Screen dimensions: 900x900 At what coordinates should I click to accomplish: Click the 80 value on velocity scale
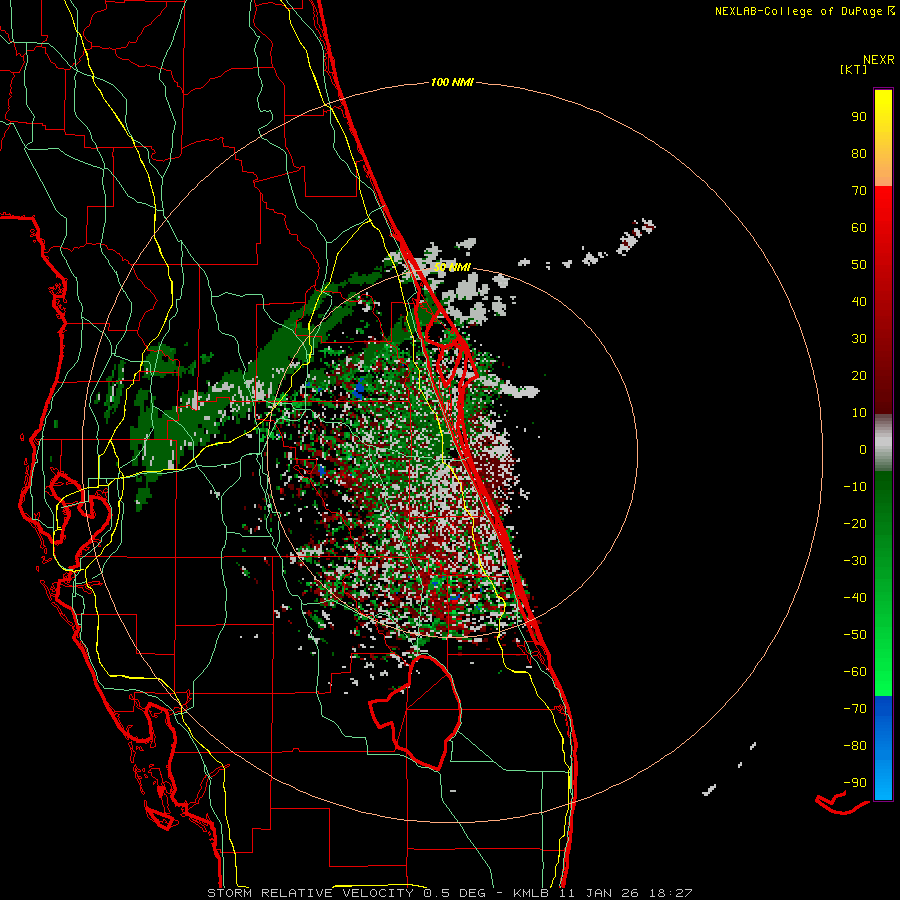859,153
